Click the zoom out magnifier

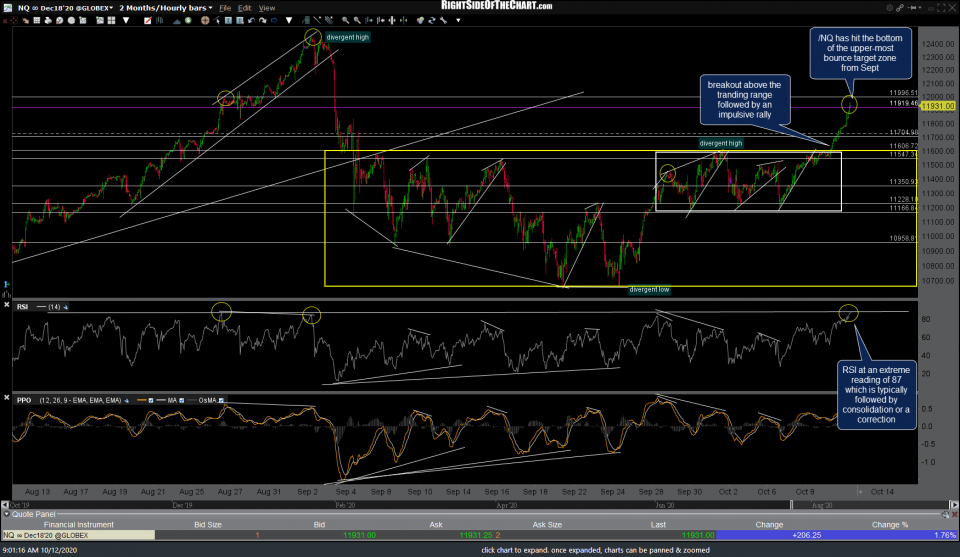(357, 20)
